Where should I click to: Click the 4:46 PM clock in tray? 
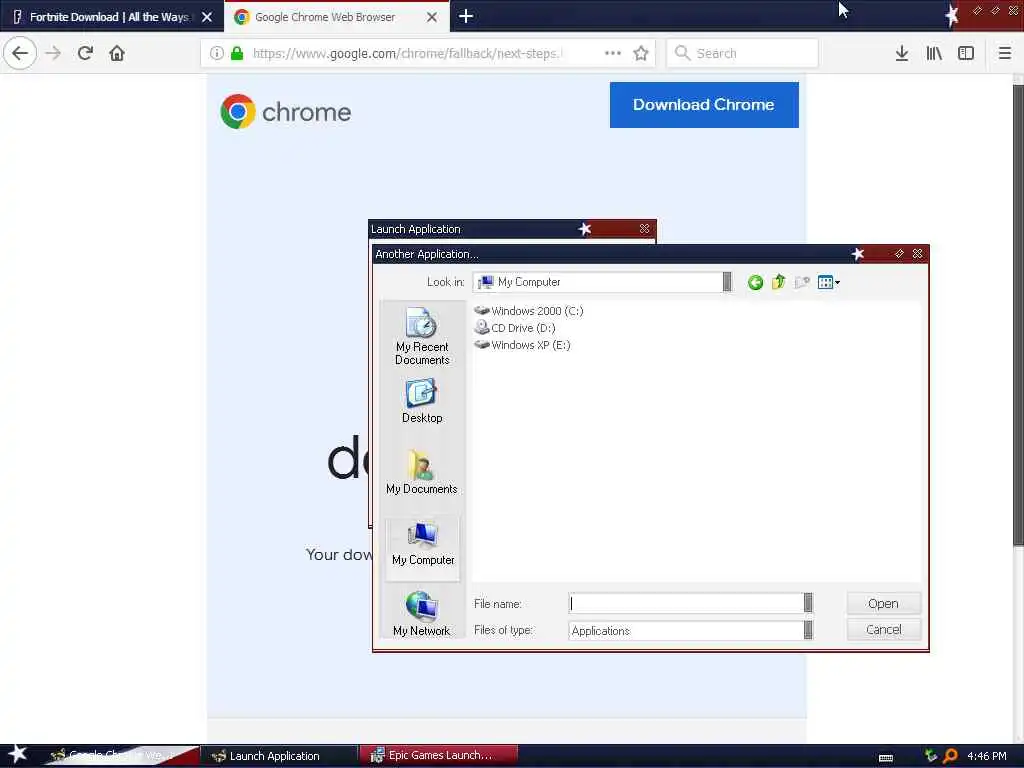click(987, 756)
